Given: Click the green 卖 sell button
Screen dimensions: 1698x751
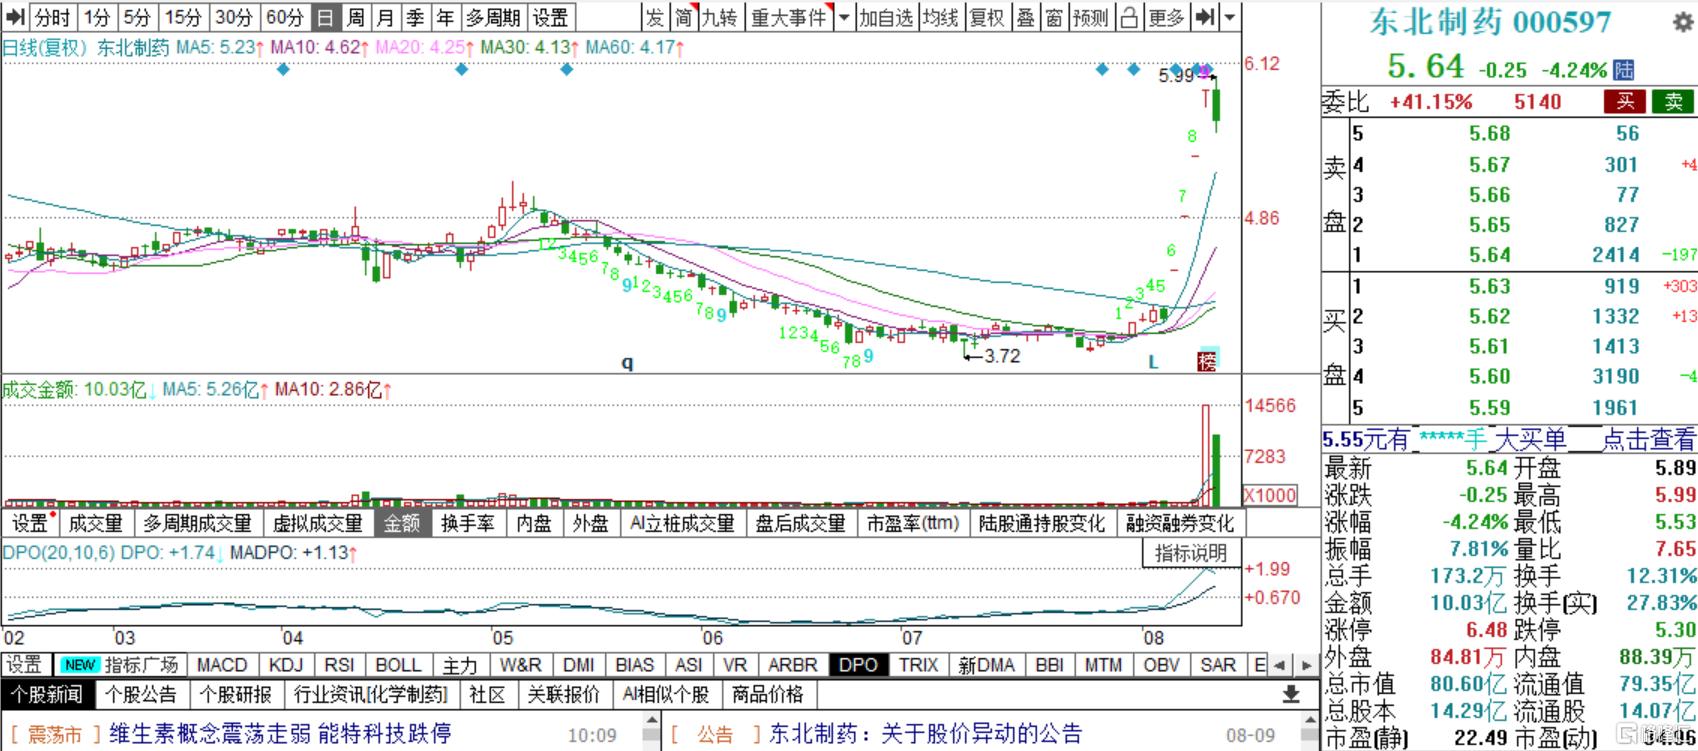Looking at the screenshot, I should tap(1673, 101).
